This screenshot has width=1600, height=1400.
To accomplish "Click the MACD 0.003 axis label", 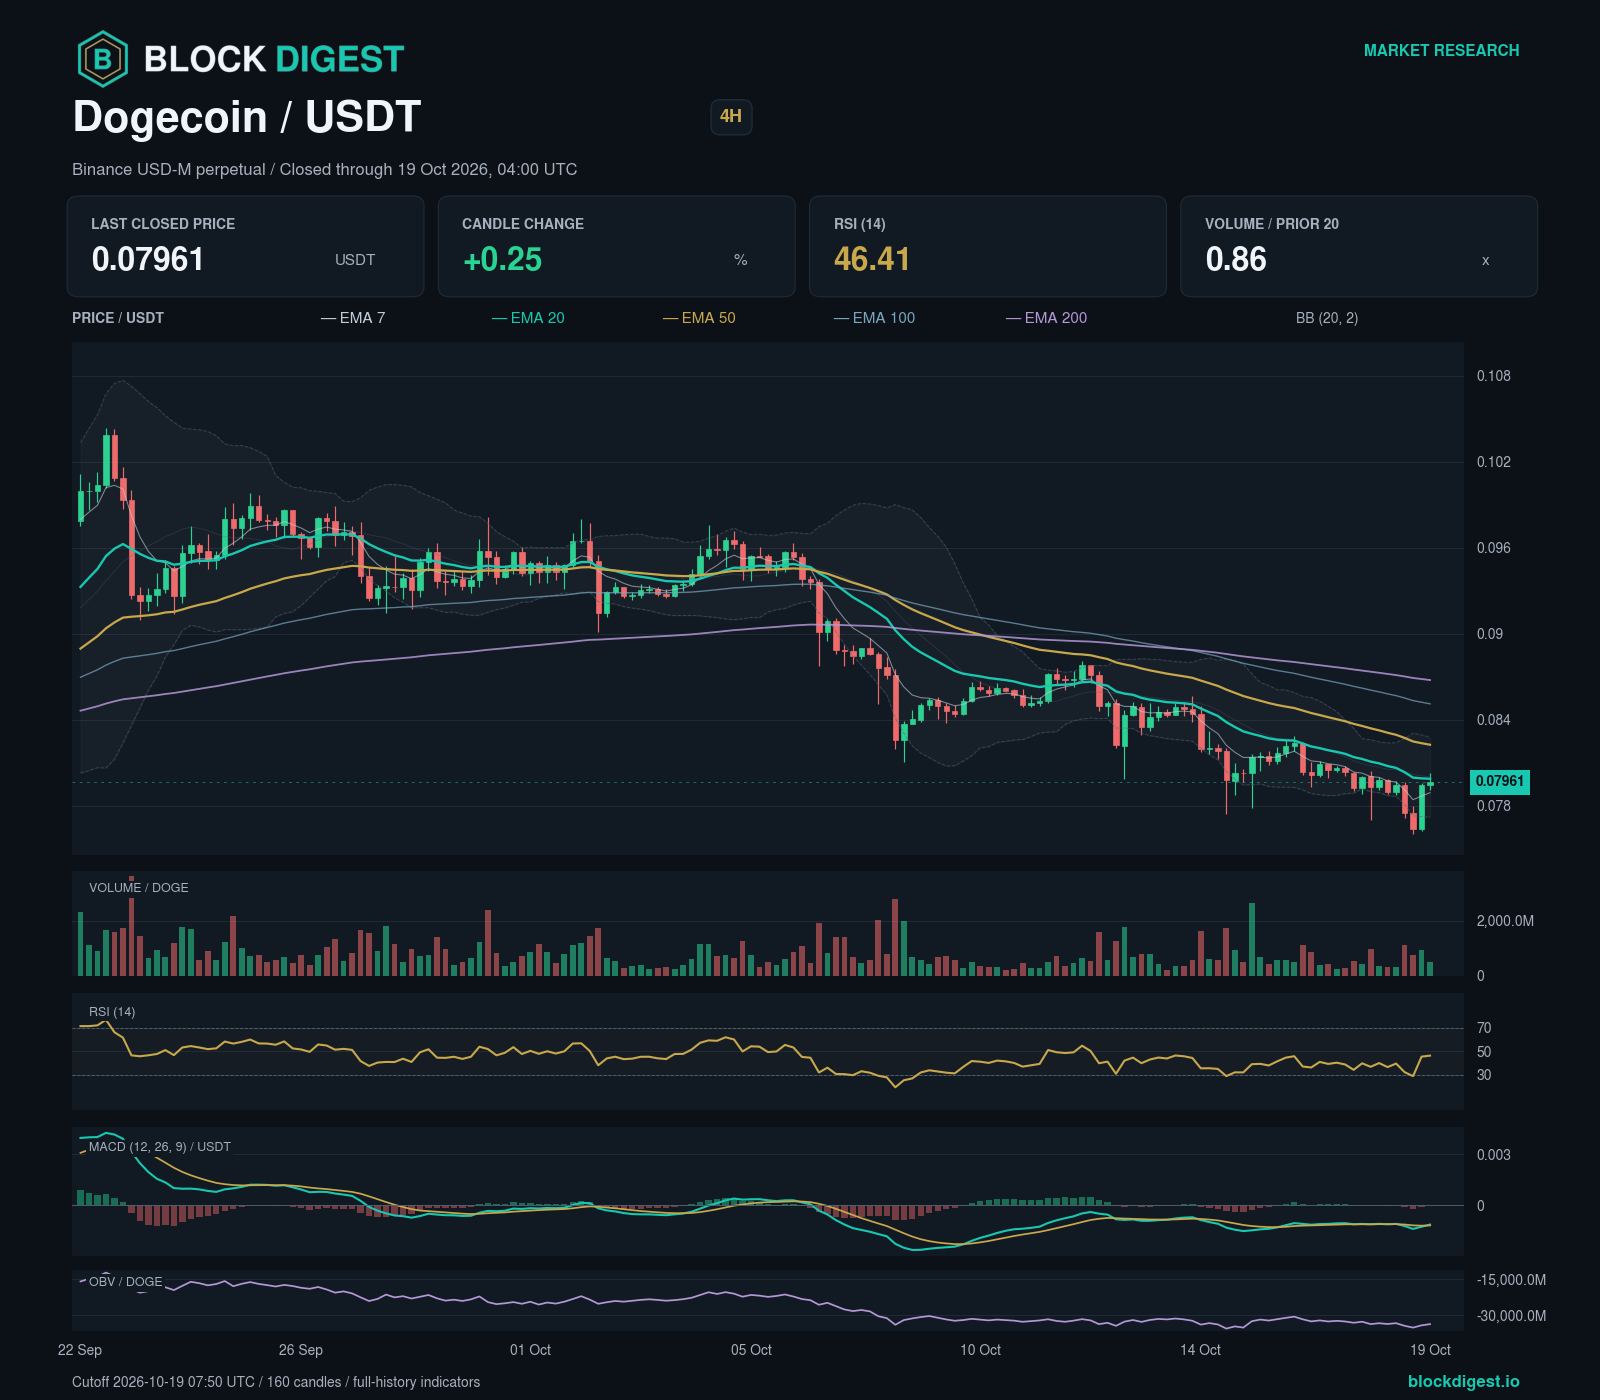I will [1494, 1155].
